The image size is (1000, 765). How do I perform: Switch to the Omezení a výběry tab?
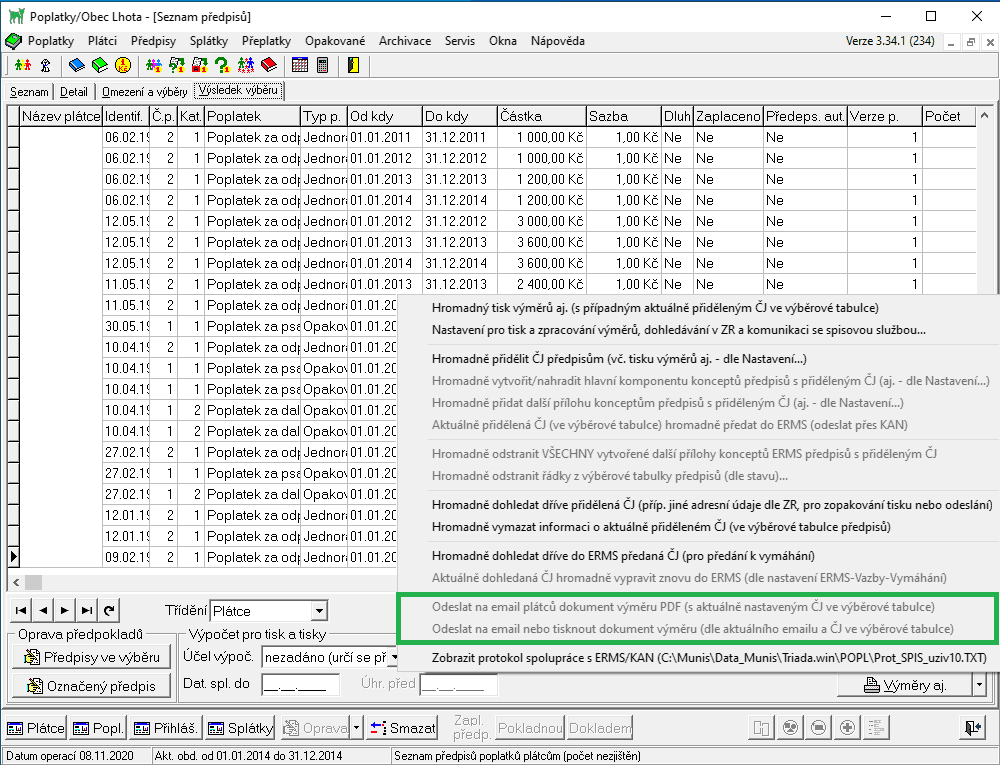pos(143,92)
